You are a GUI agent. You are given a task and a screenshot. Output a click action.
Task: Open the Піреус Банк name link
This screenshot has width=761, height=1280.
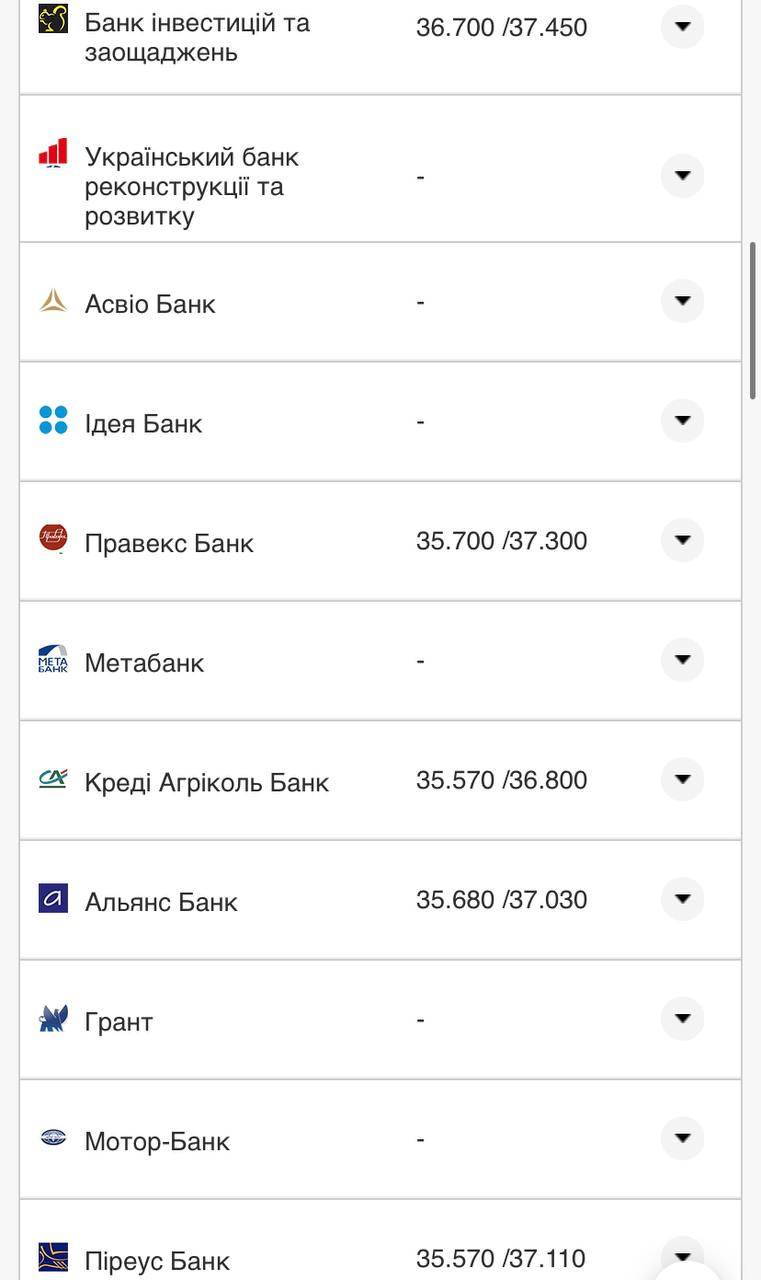(x=157, y=1261)
